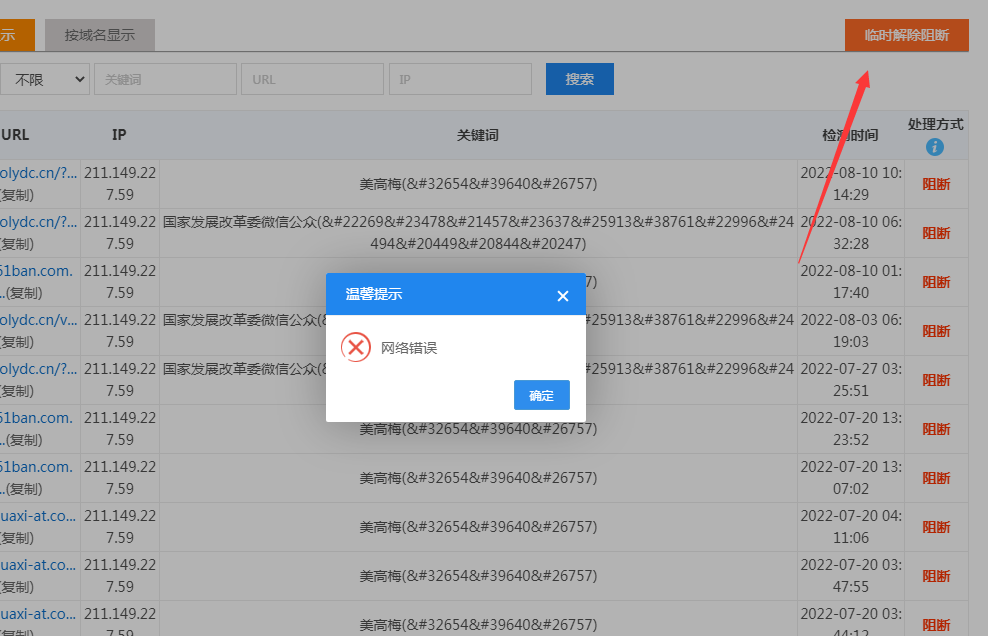Click the 检测时间 column header
Image resolution: width=988 pixels, height=636 pixels.
coord(850,135)
